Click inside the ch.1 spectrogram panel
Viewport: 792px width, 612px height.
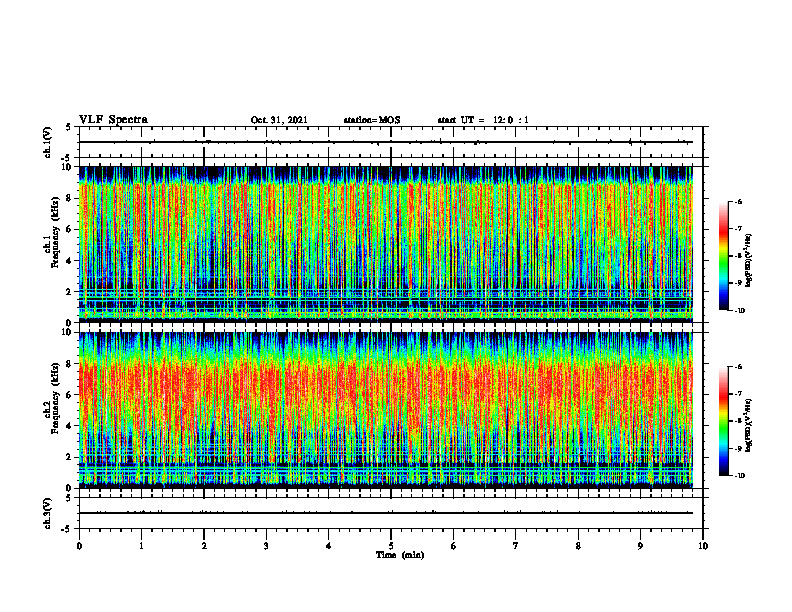click(385, 244)
